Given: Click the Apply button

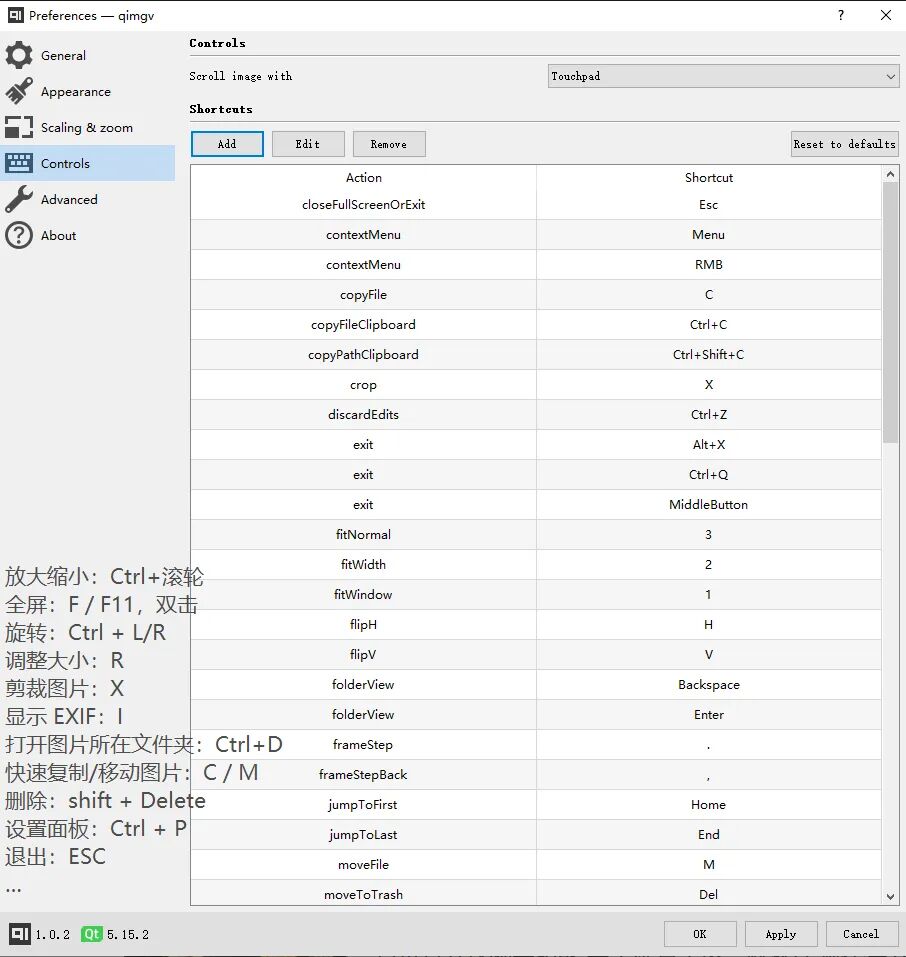Looking at the screenshot, I should tap(781, 934).
